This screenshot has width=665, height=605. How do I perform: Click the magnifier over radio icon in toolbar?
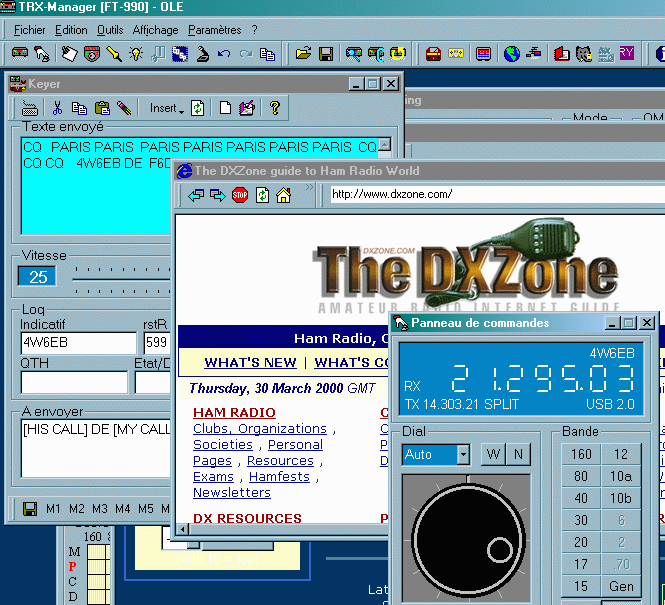353,54
